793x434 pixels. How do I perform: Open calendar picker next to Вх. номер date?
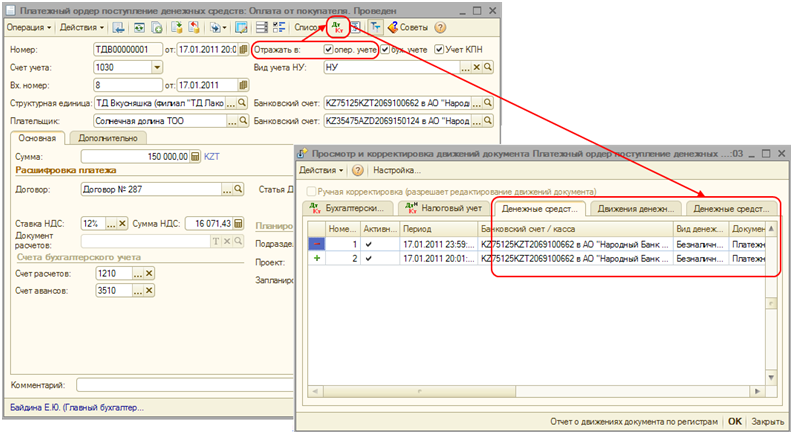[241, 85]
